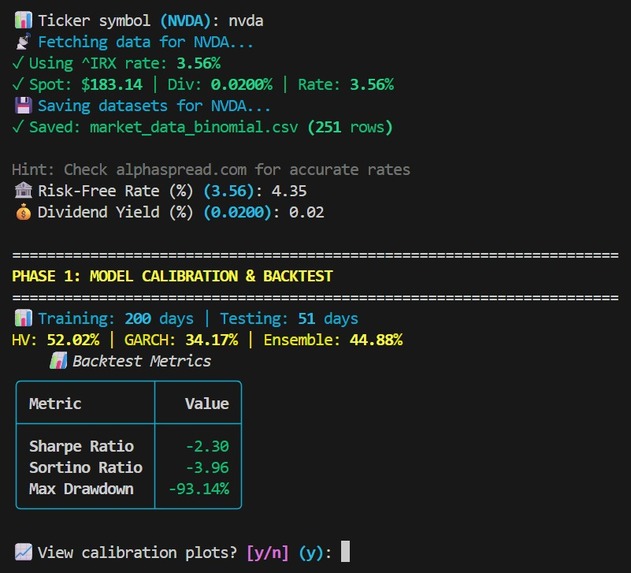Click the spot price $183.14
631x573 pixels.
111,85
